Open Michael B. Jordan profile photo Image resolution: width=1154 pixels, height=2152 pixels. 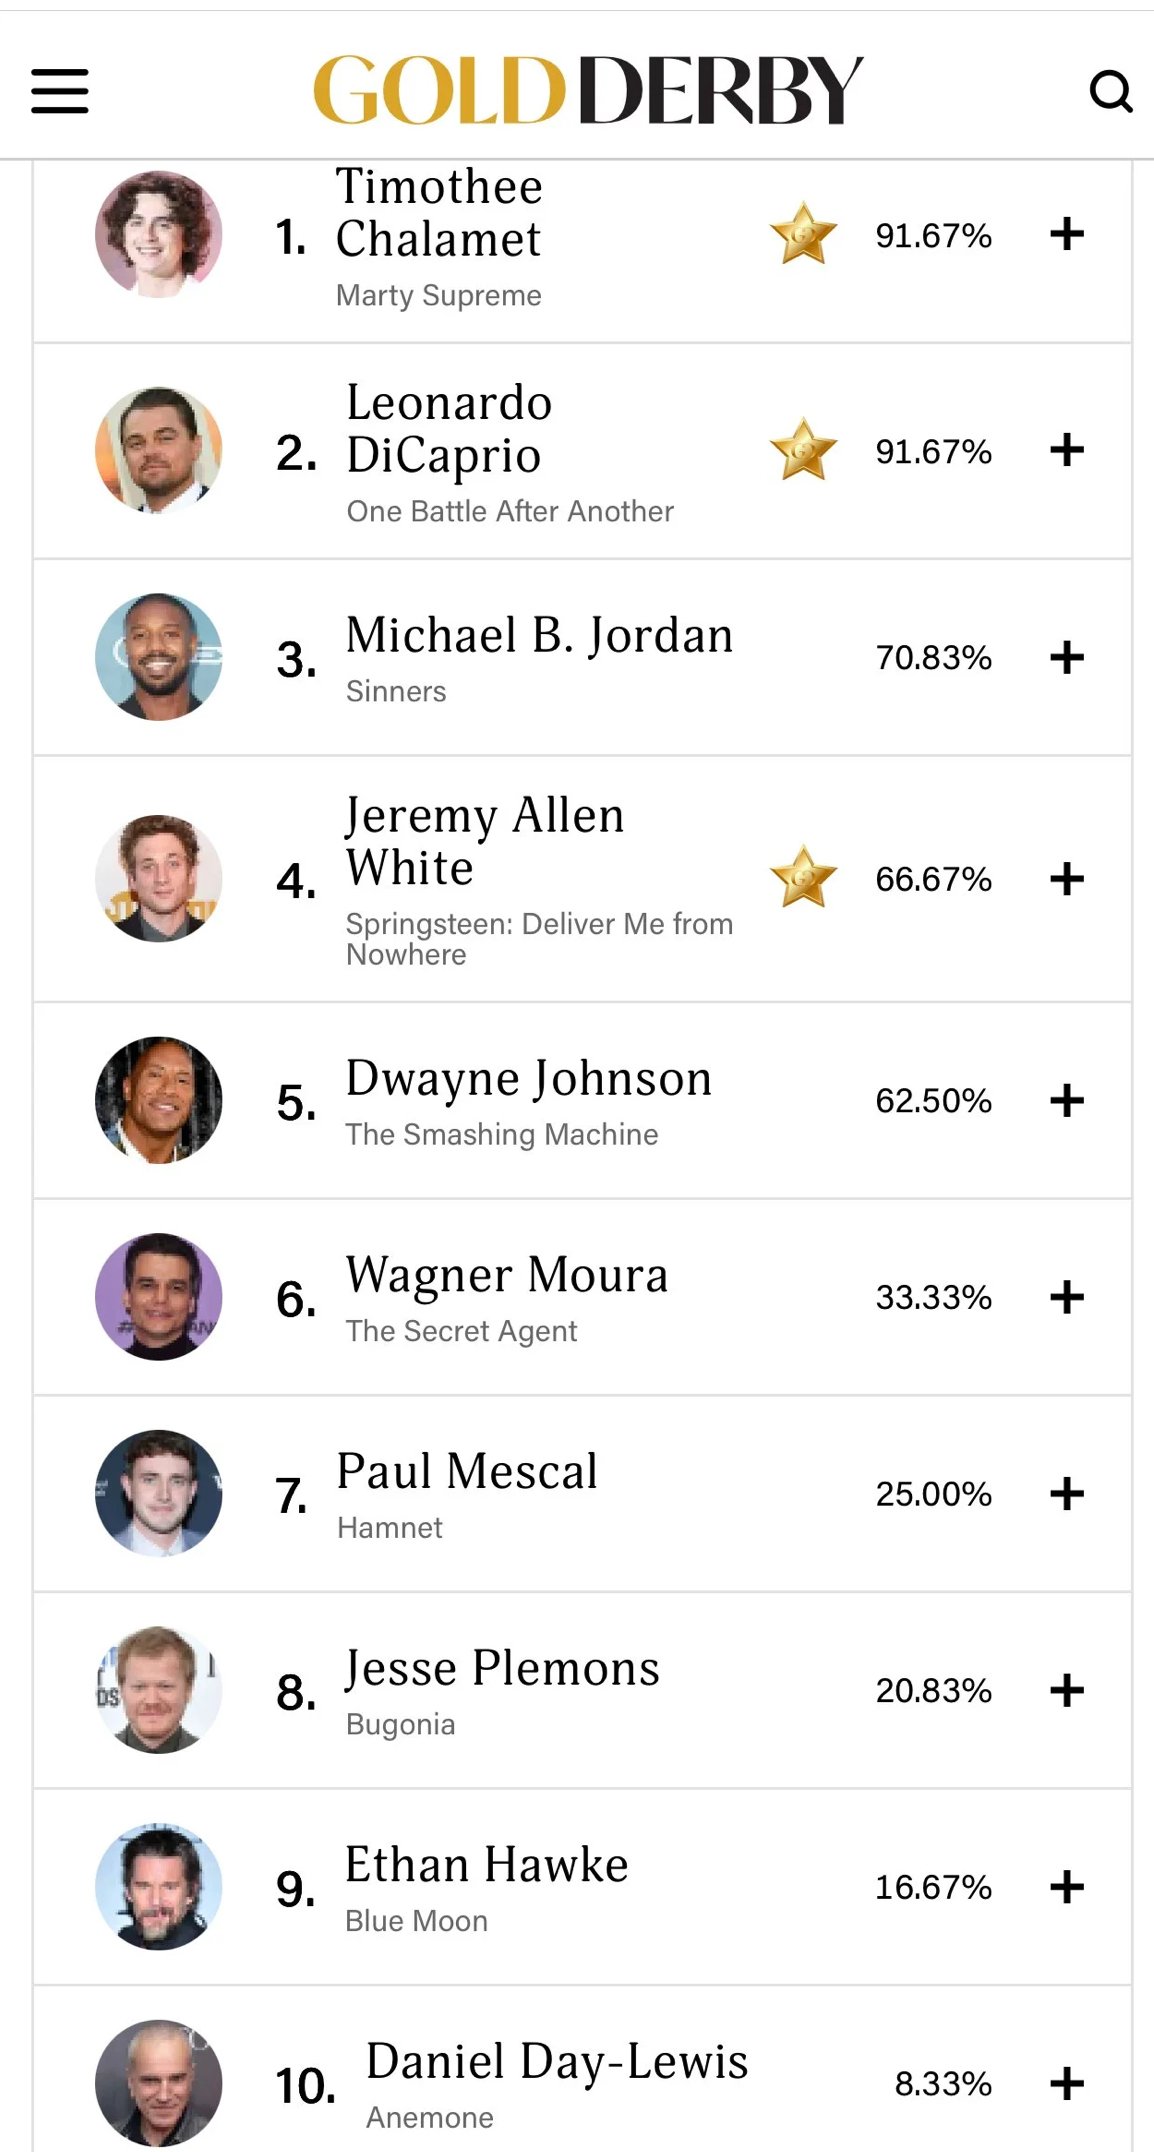coord(158,657)
